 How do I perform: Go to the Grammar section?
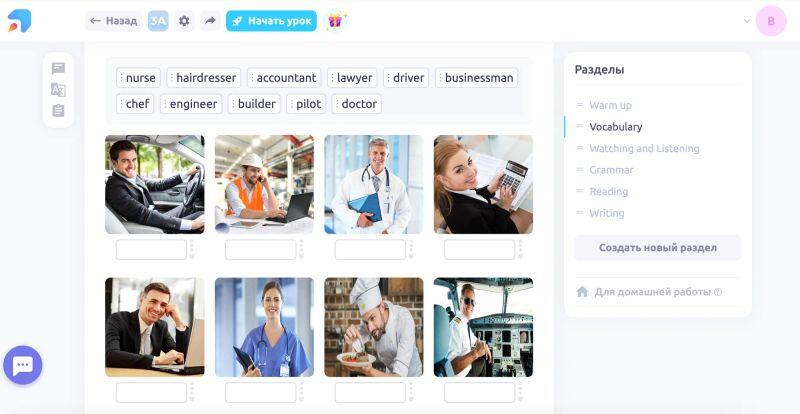click(x=611, y=170)
